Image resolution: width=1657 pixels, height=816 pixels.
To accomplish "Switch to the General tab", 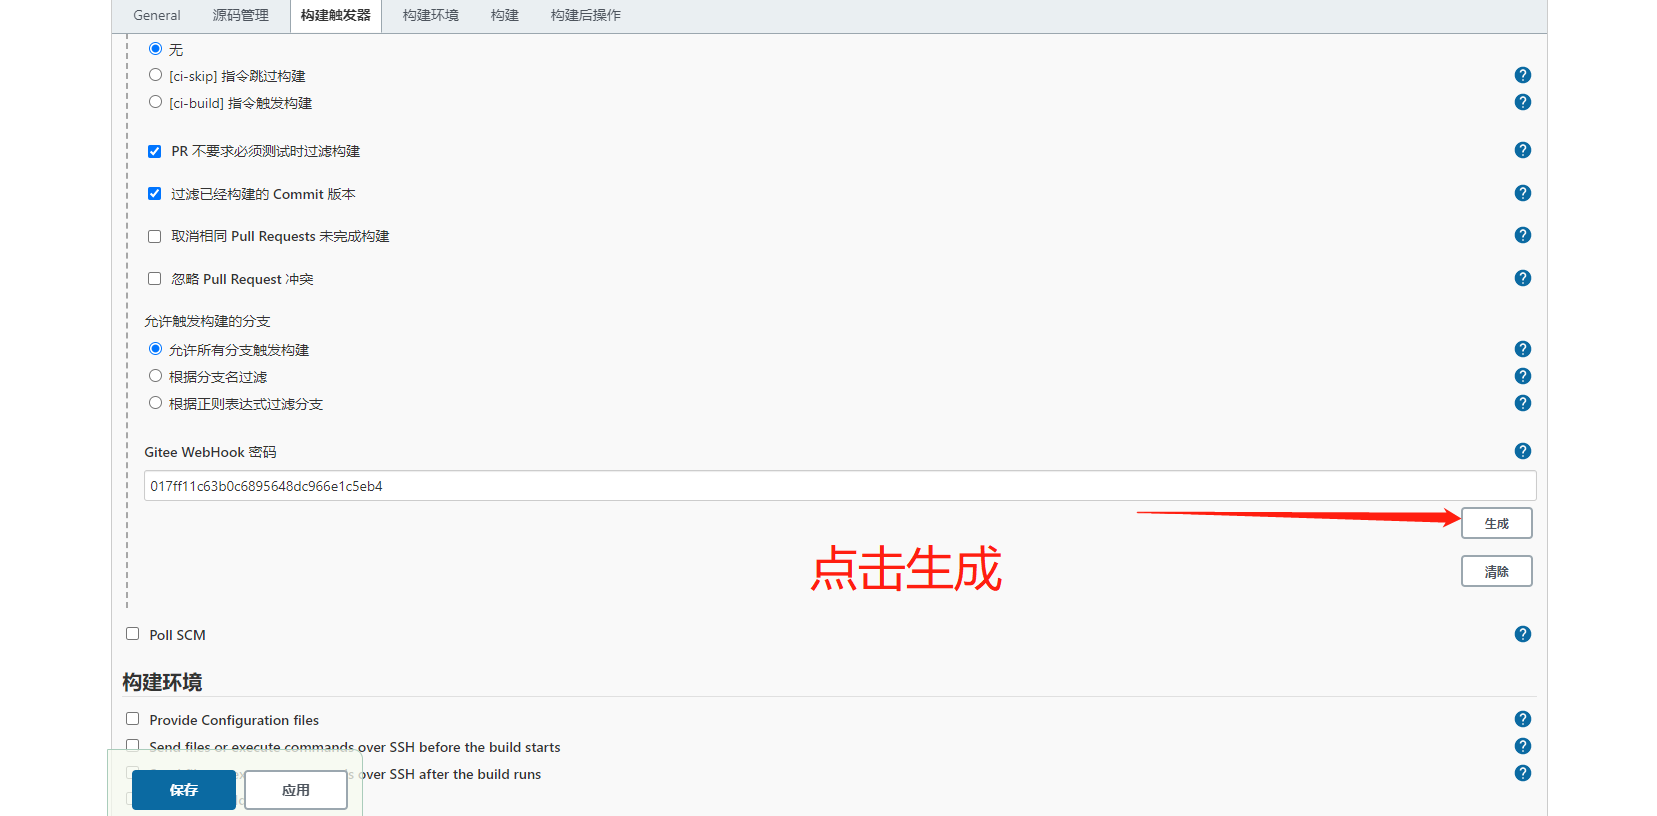I will (x=157, y=15).
